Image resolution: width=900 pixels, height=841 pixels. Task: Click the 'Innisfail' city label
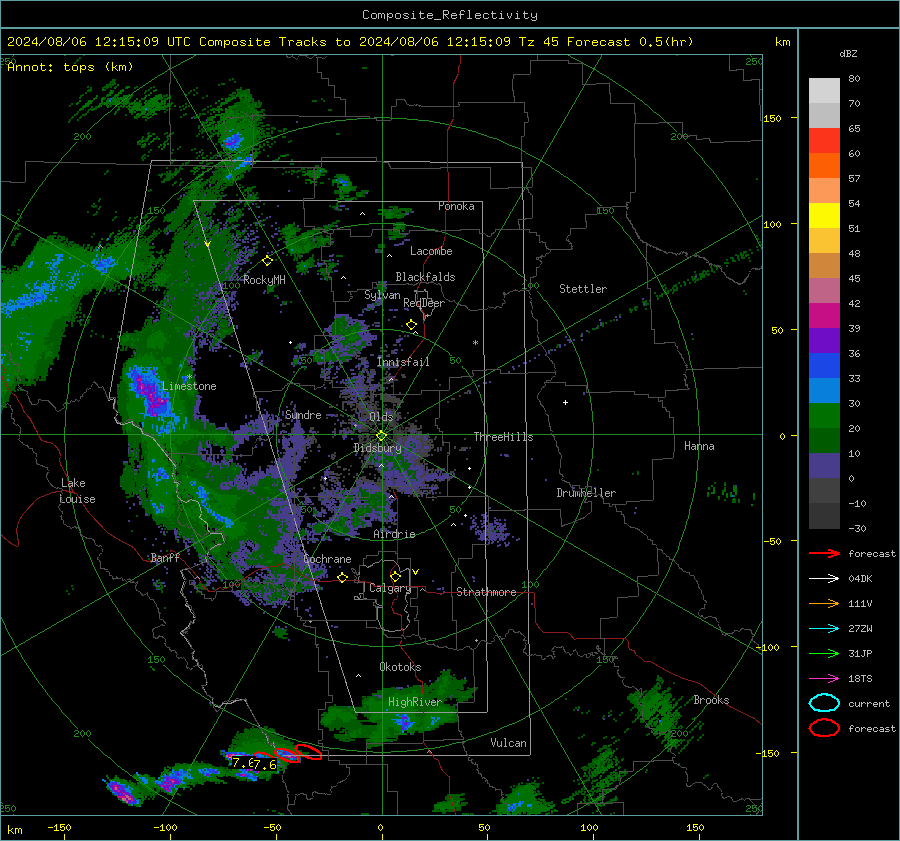[x=403, y=362]
